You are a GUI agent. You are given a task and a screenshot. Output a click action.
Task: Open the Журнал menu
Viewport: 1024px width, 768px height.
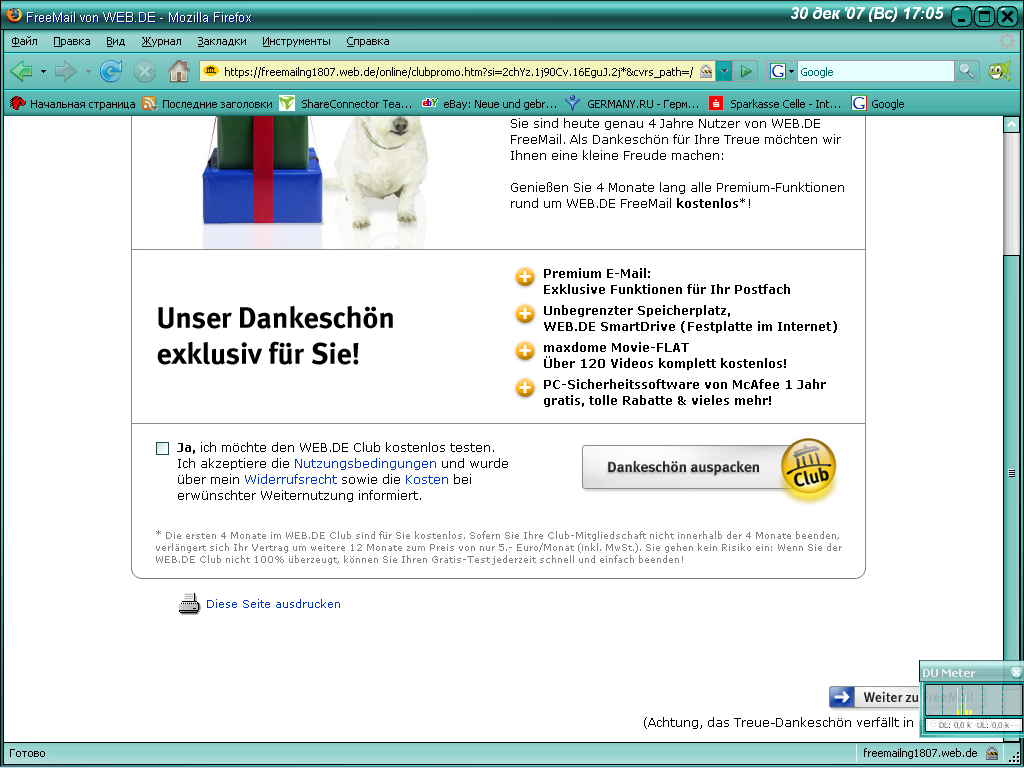161,41
